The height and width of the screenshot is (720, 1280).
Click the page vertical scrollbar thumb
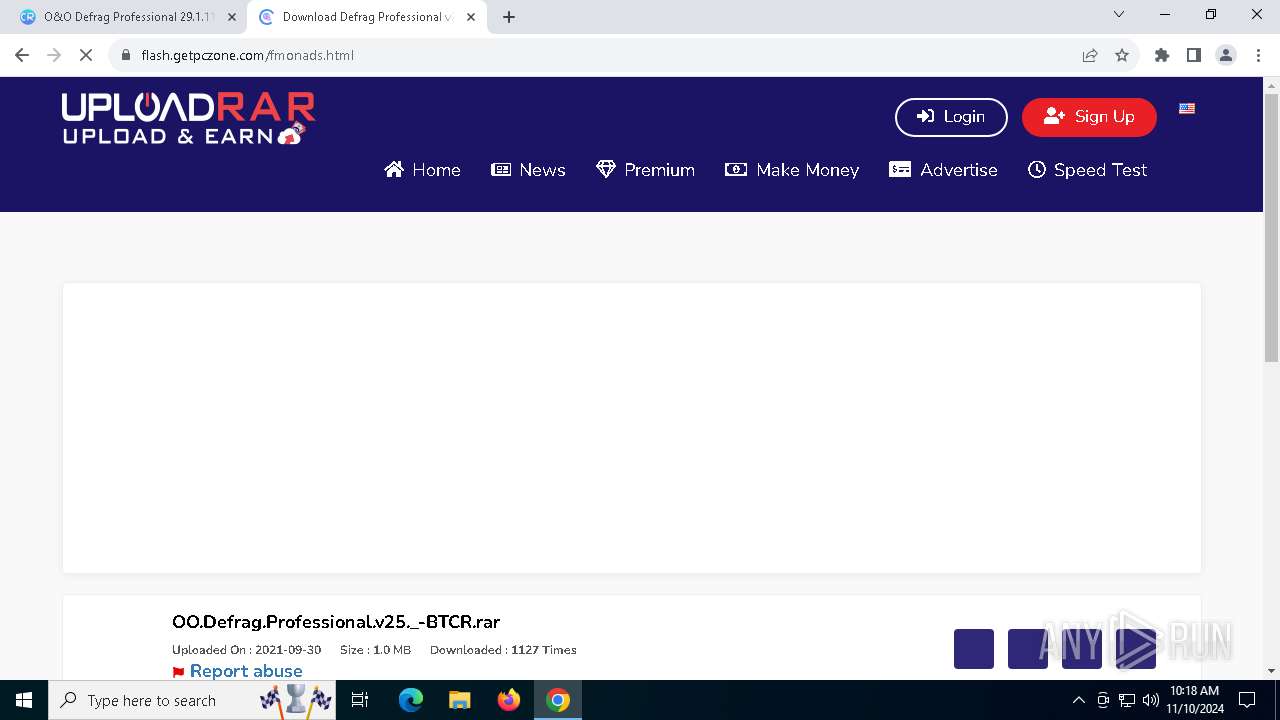tap(1271, 228)
